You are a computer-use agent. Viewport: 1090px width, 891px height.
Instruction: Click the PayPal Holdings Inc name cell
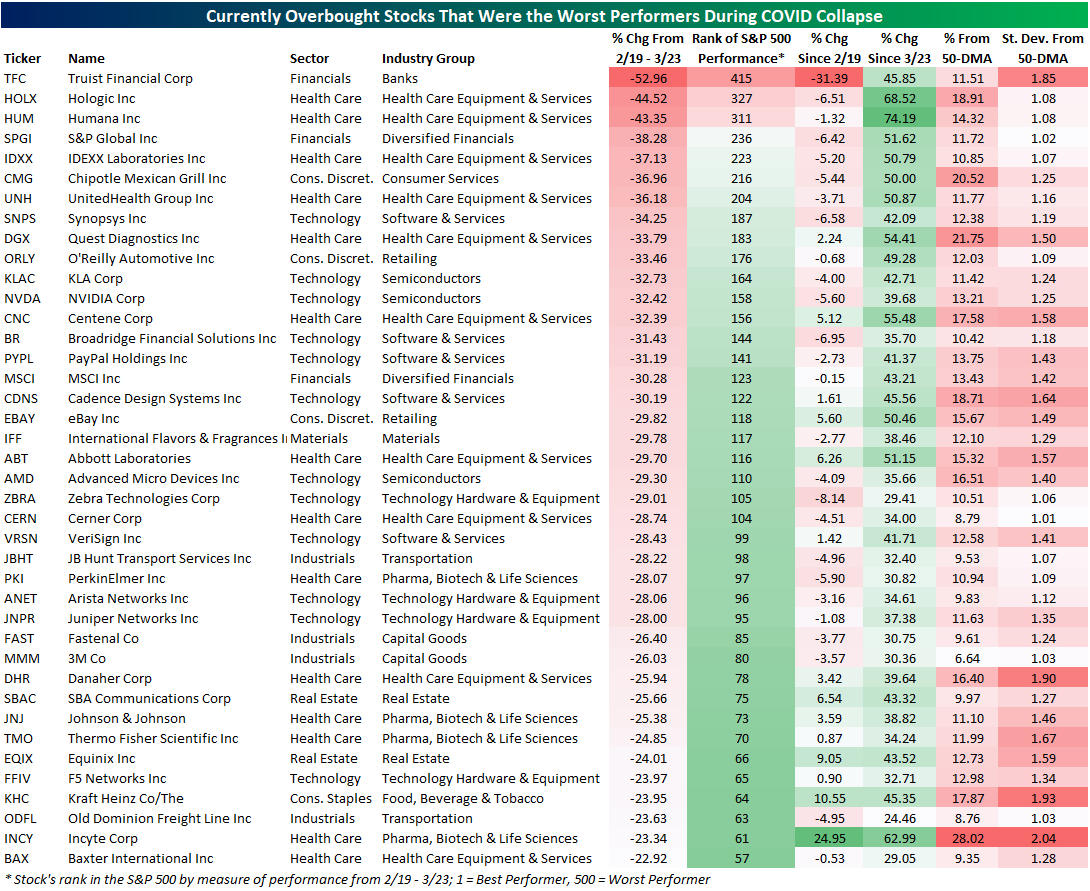(127, 358)
